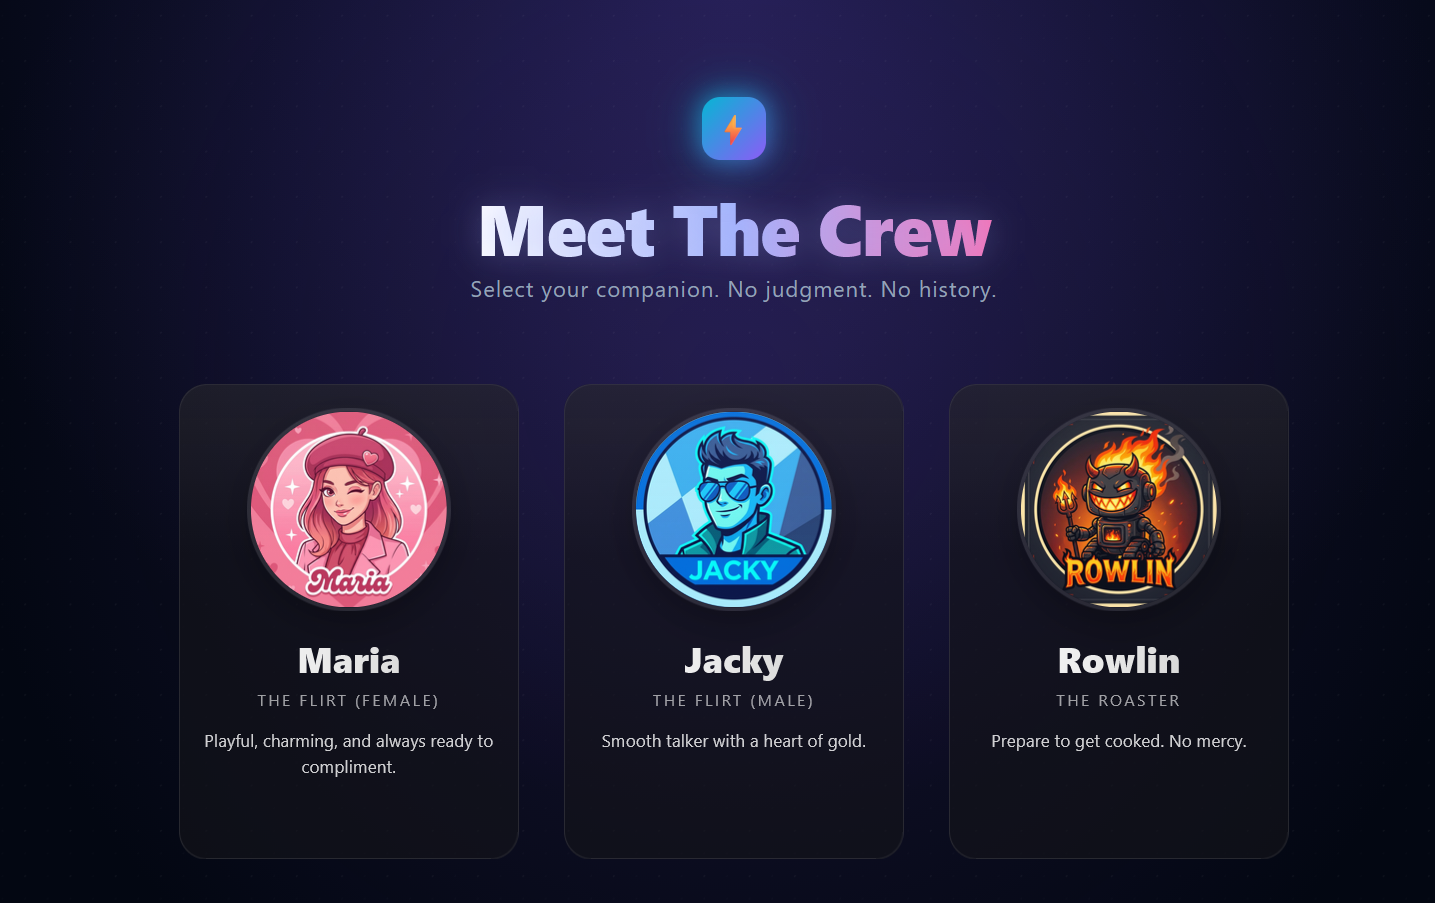The height and width of the screenshot is (903, 1435).
Task: Select Jacky's blue sunglasses avatar
Action: click(x=734, y=509)
